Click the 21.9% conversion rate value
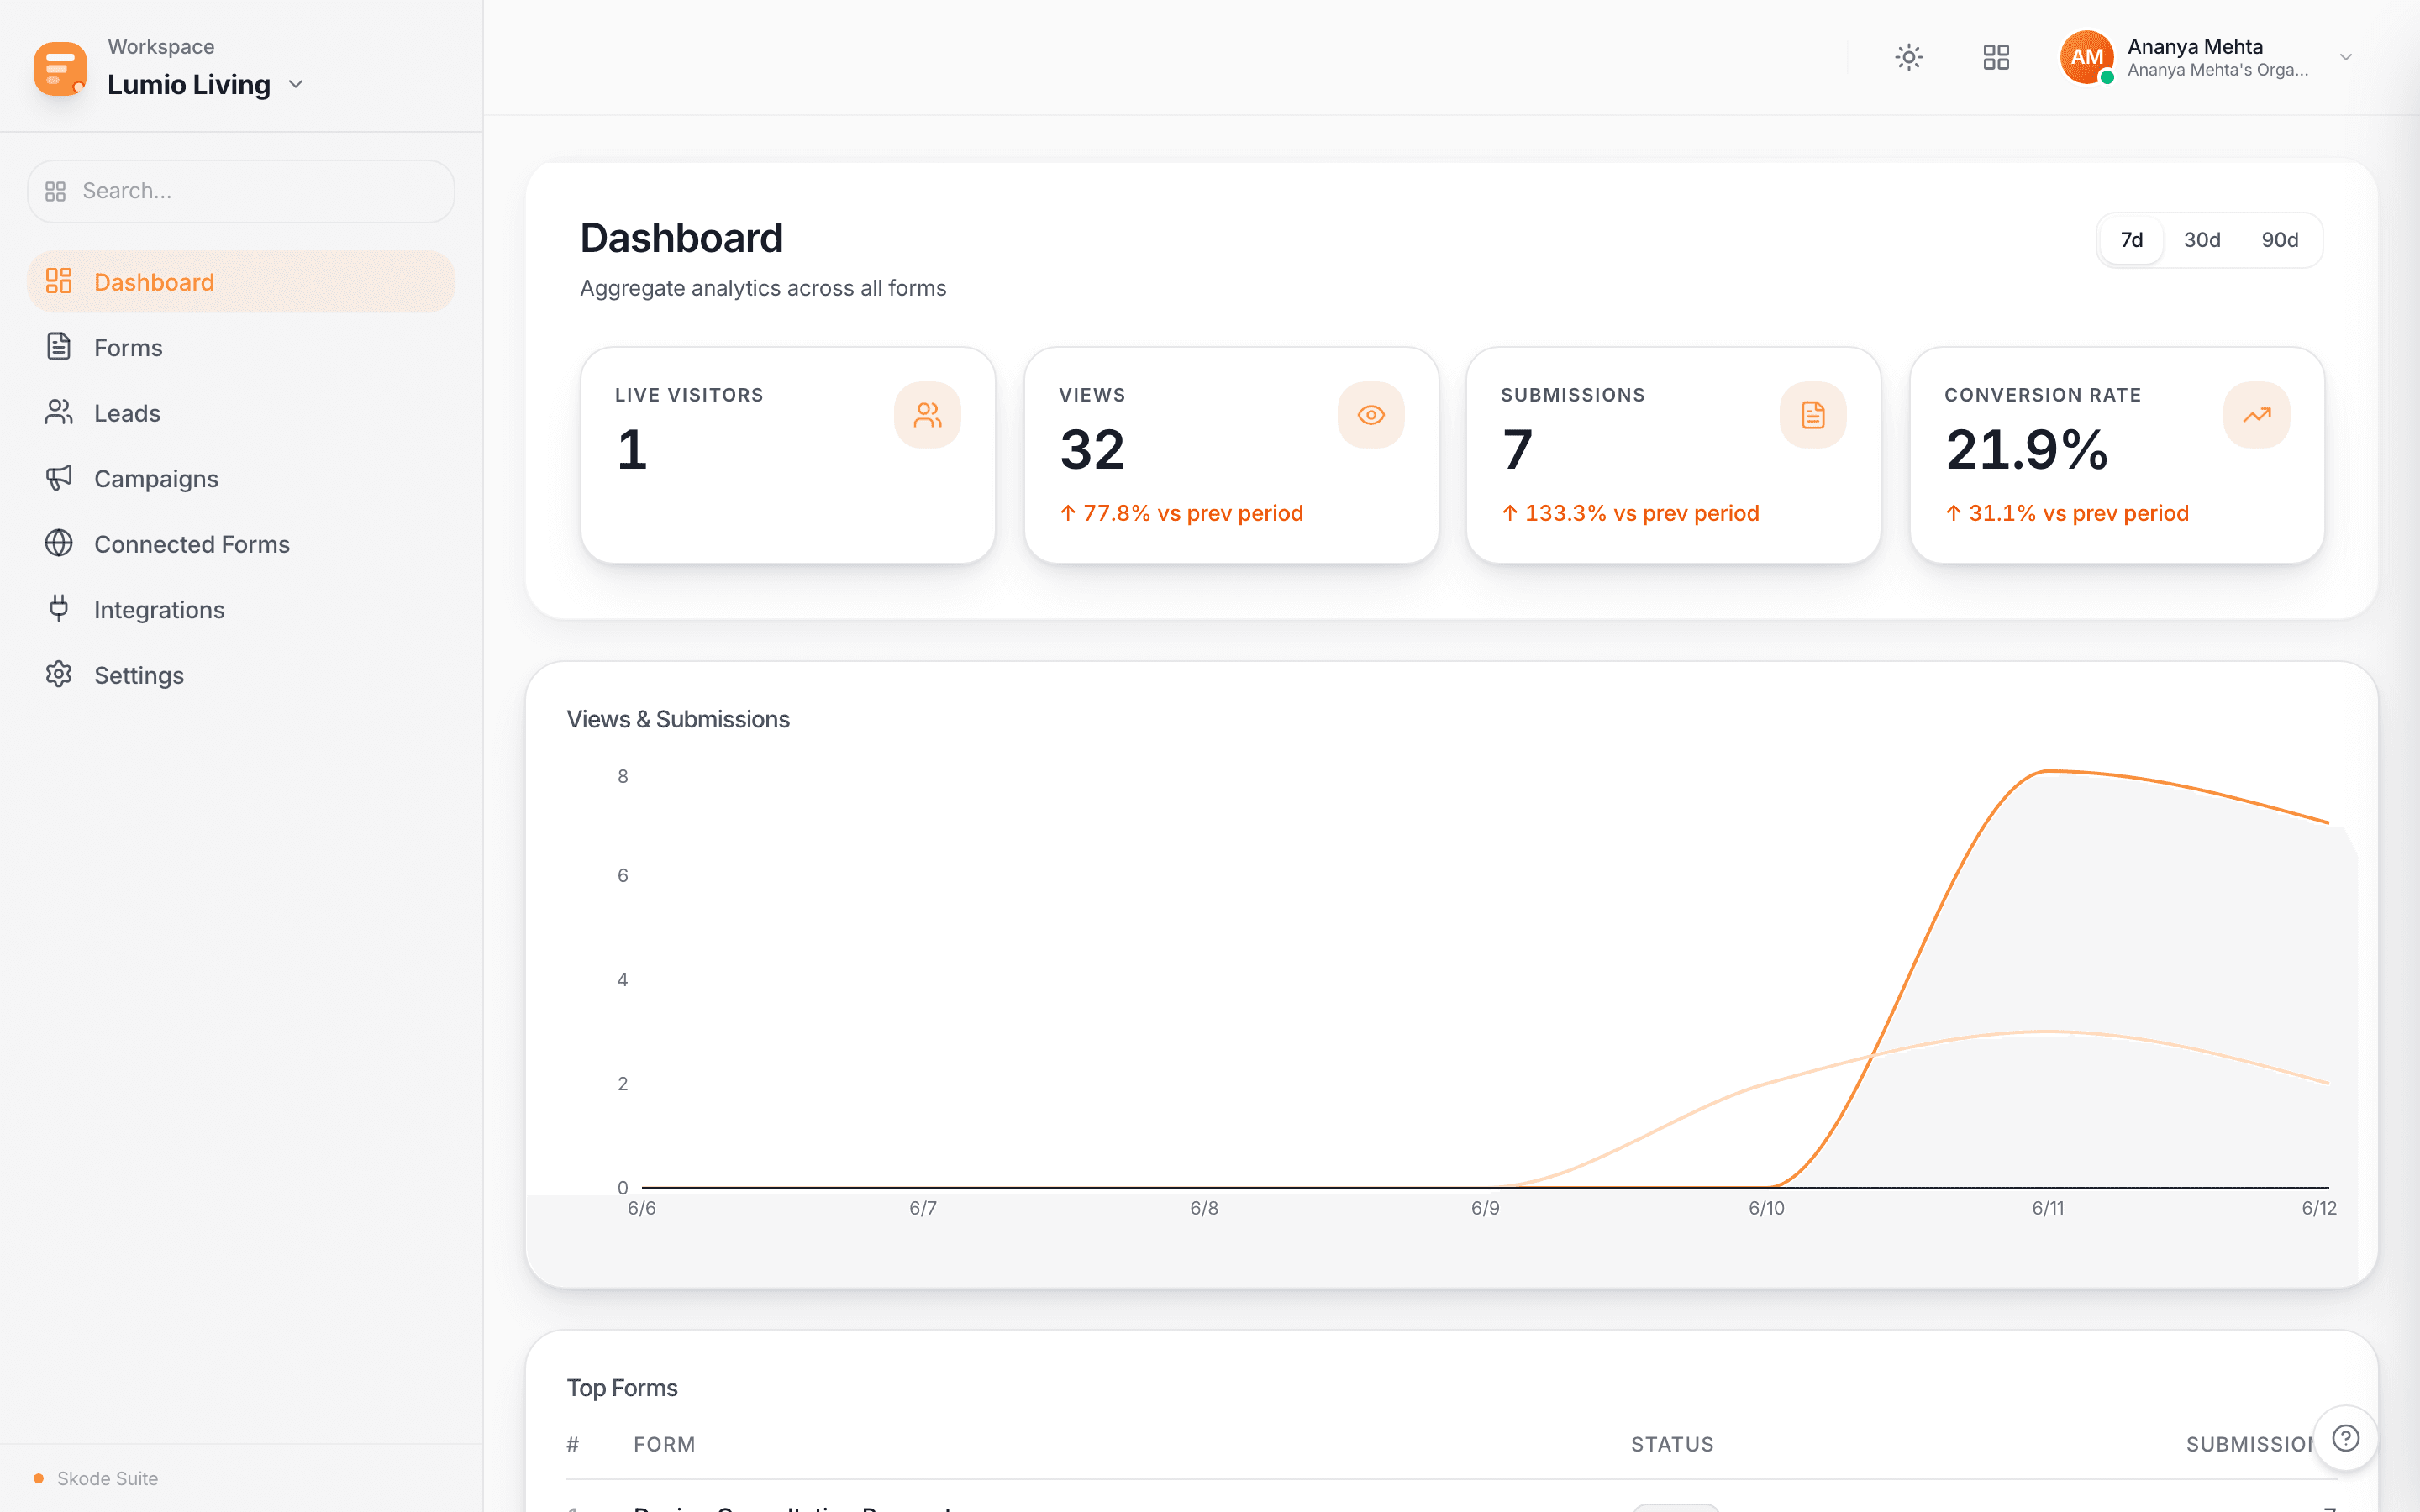This screenshot has height=1512, width=2420. point(2026,449)
